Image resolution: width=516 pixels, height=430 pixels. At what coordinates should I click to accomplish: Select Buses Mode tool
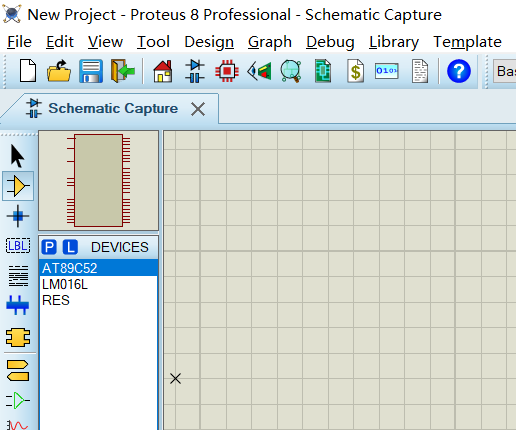tap(18, 305)
